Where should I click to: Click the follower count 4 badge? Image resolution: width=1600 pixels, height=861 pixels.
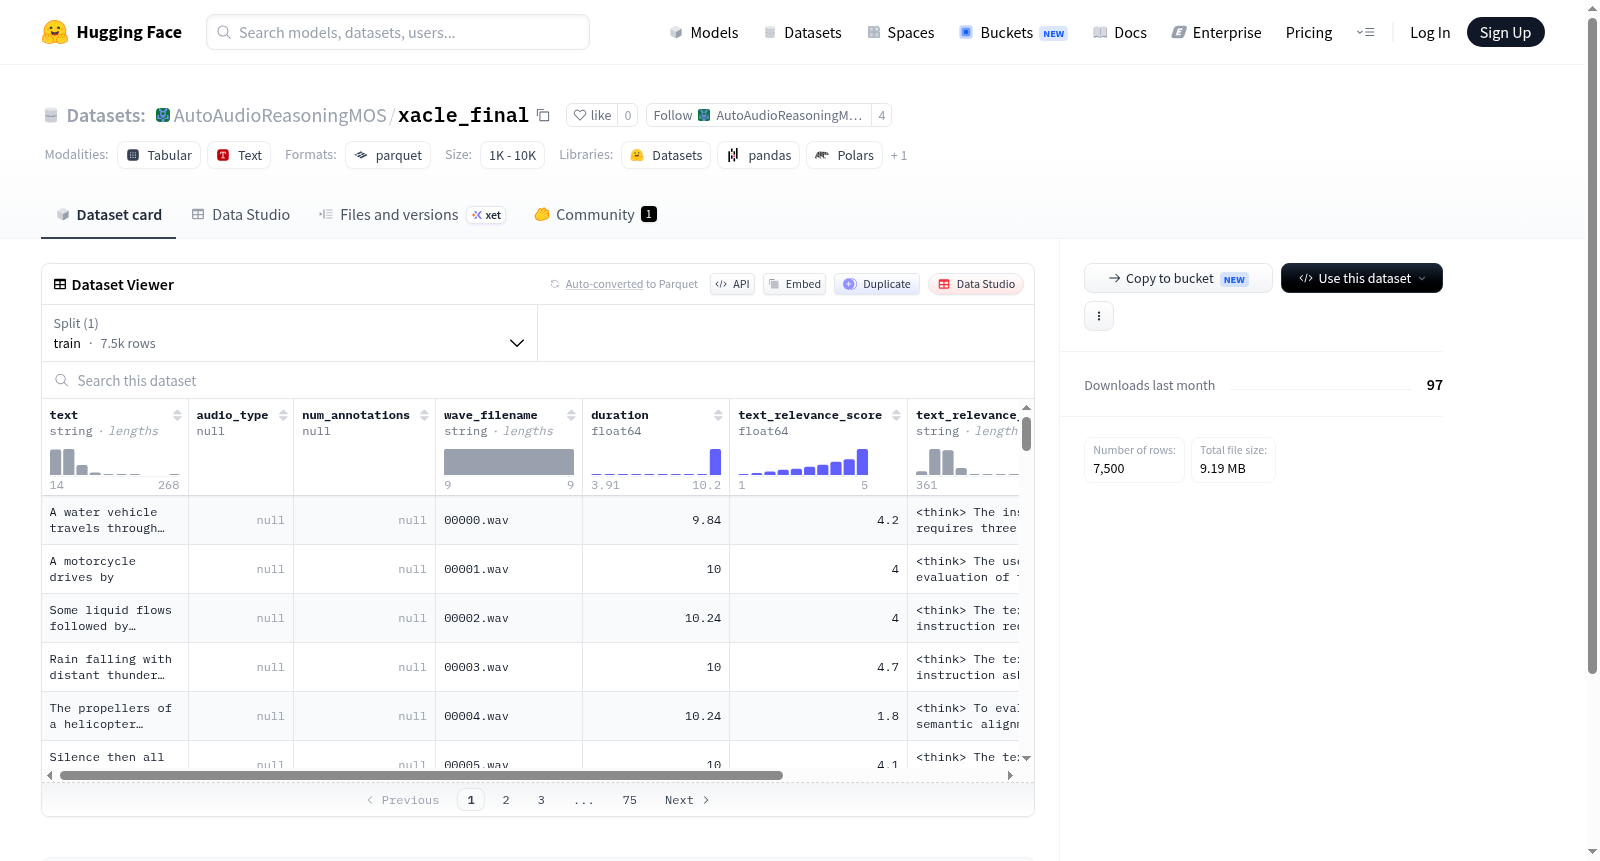click(881, 115)
